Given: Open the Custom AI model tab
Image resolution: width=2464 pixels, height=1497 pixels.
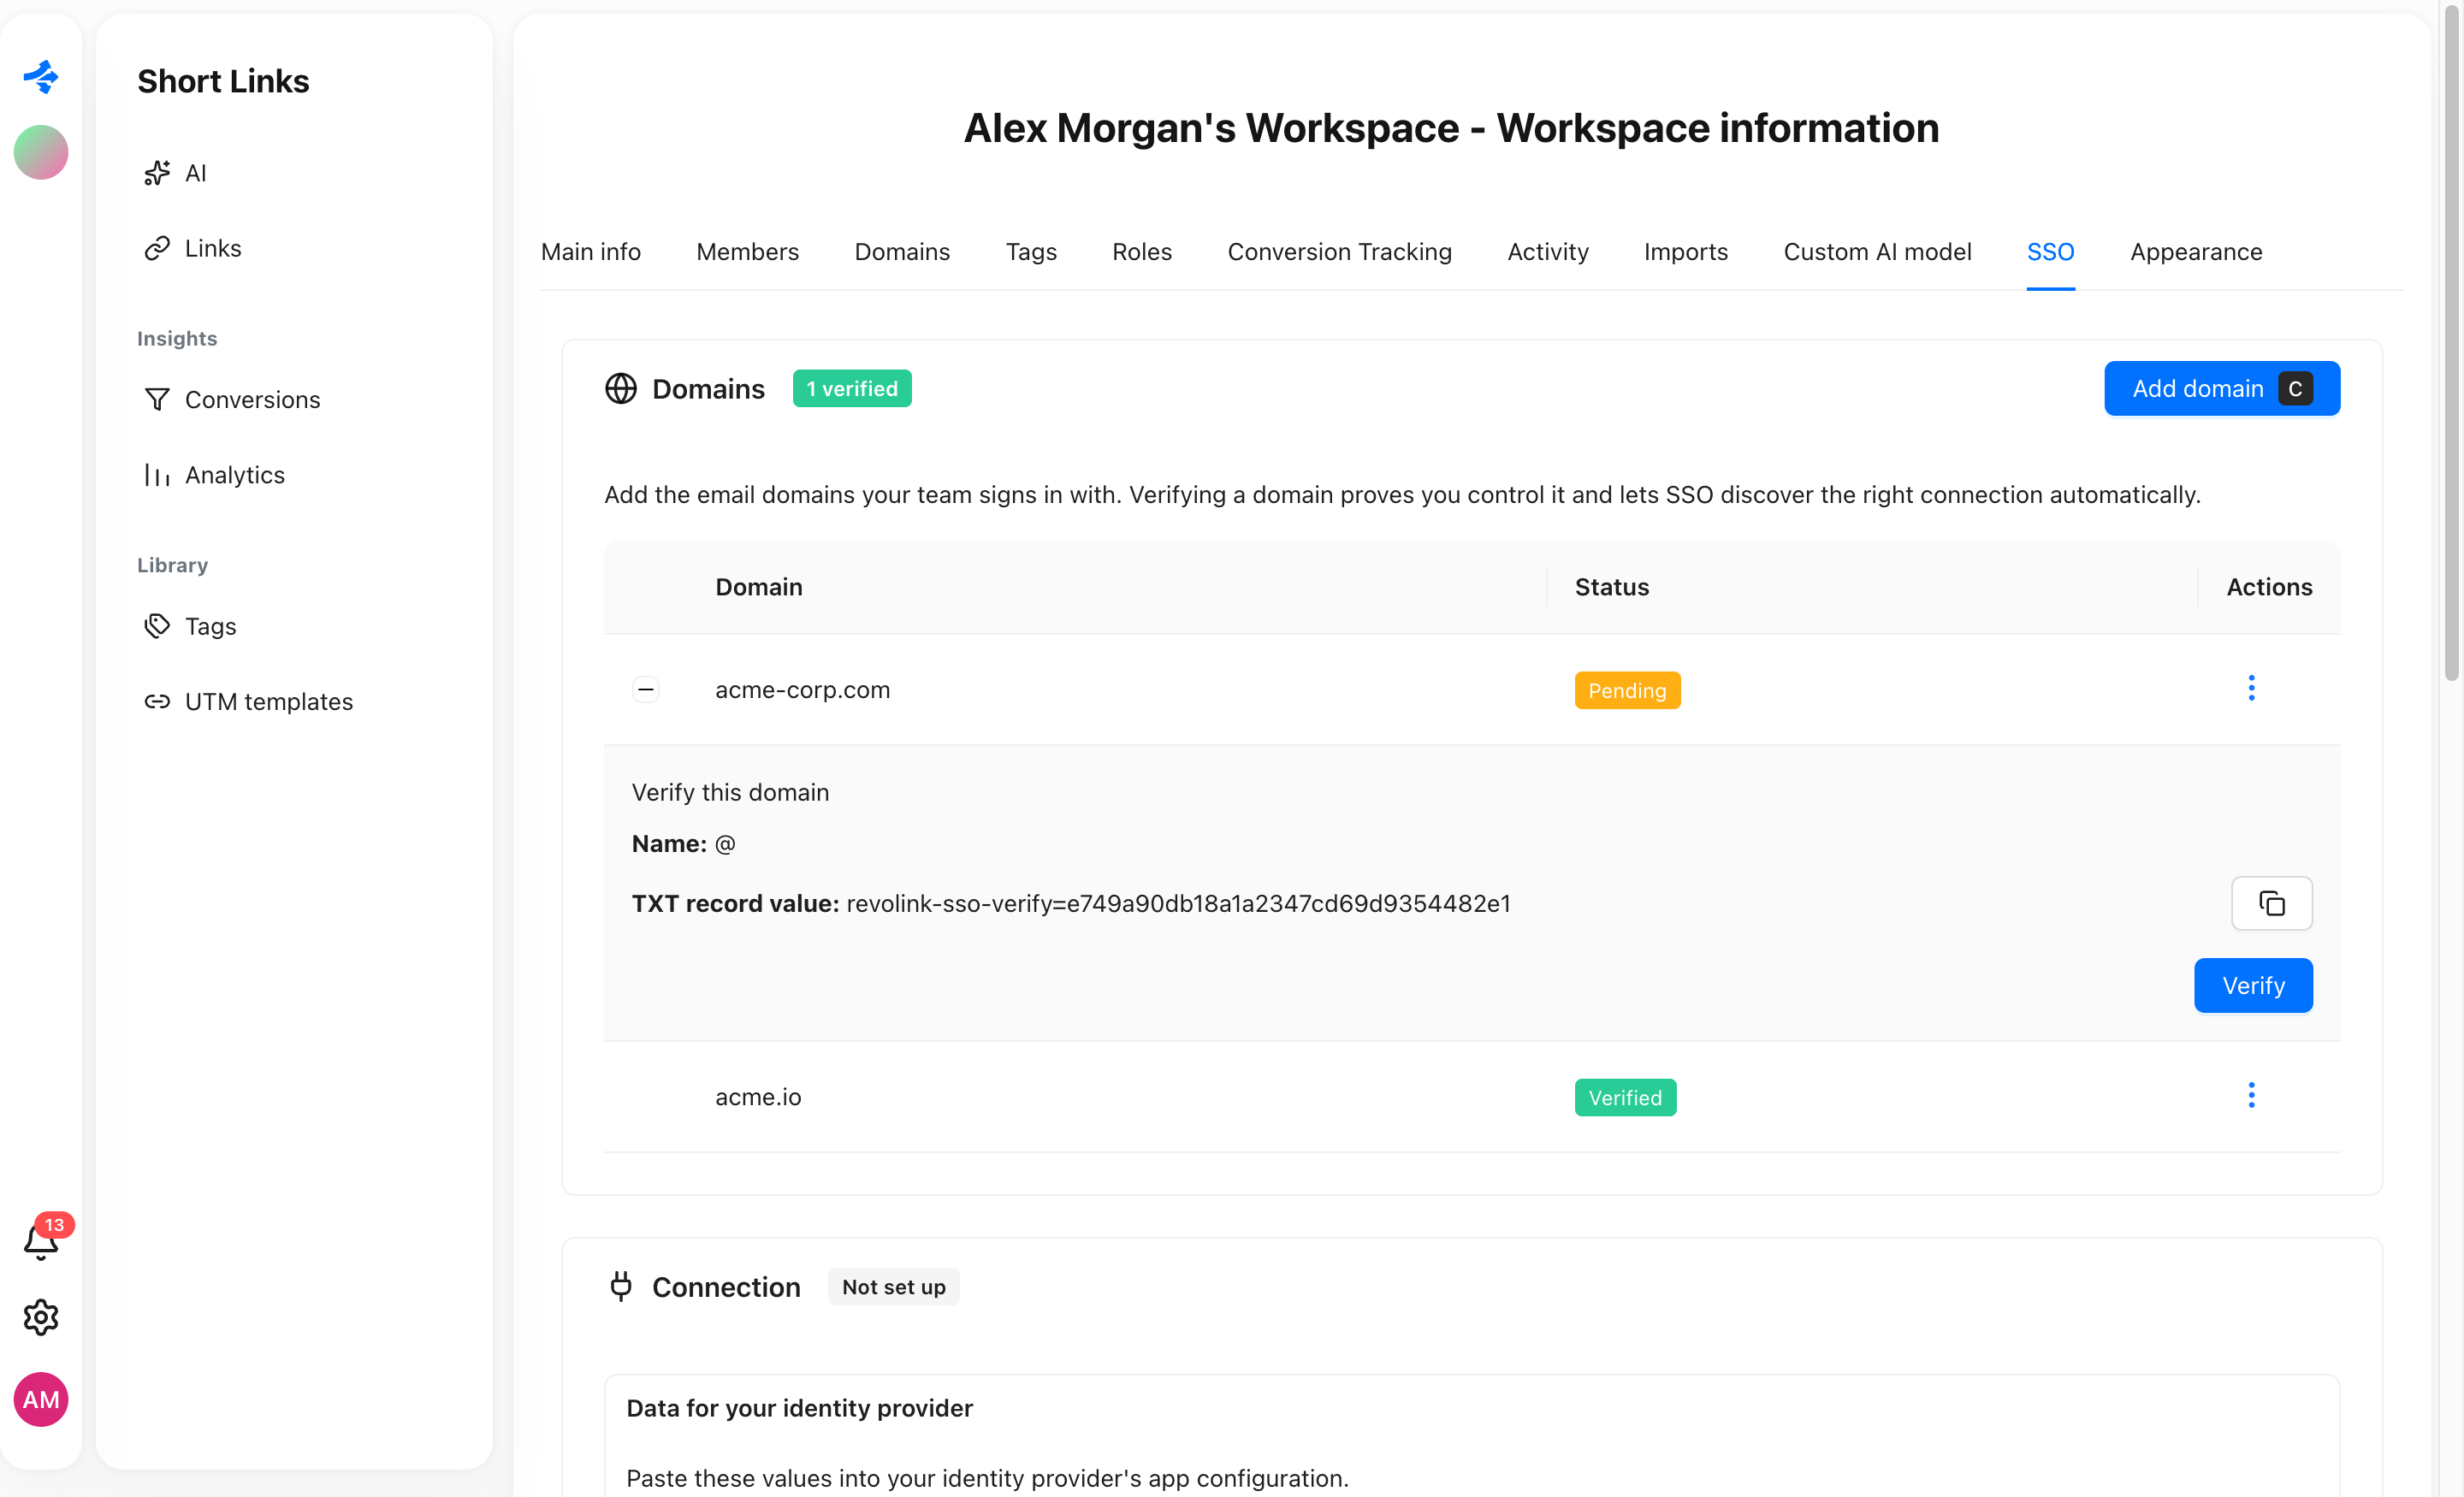Looking at the screenshot, I should coord(1877,252).
